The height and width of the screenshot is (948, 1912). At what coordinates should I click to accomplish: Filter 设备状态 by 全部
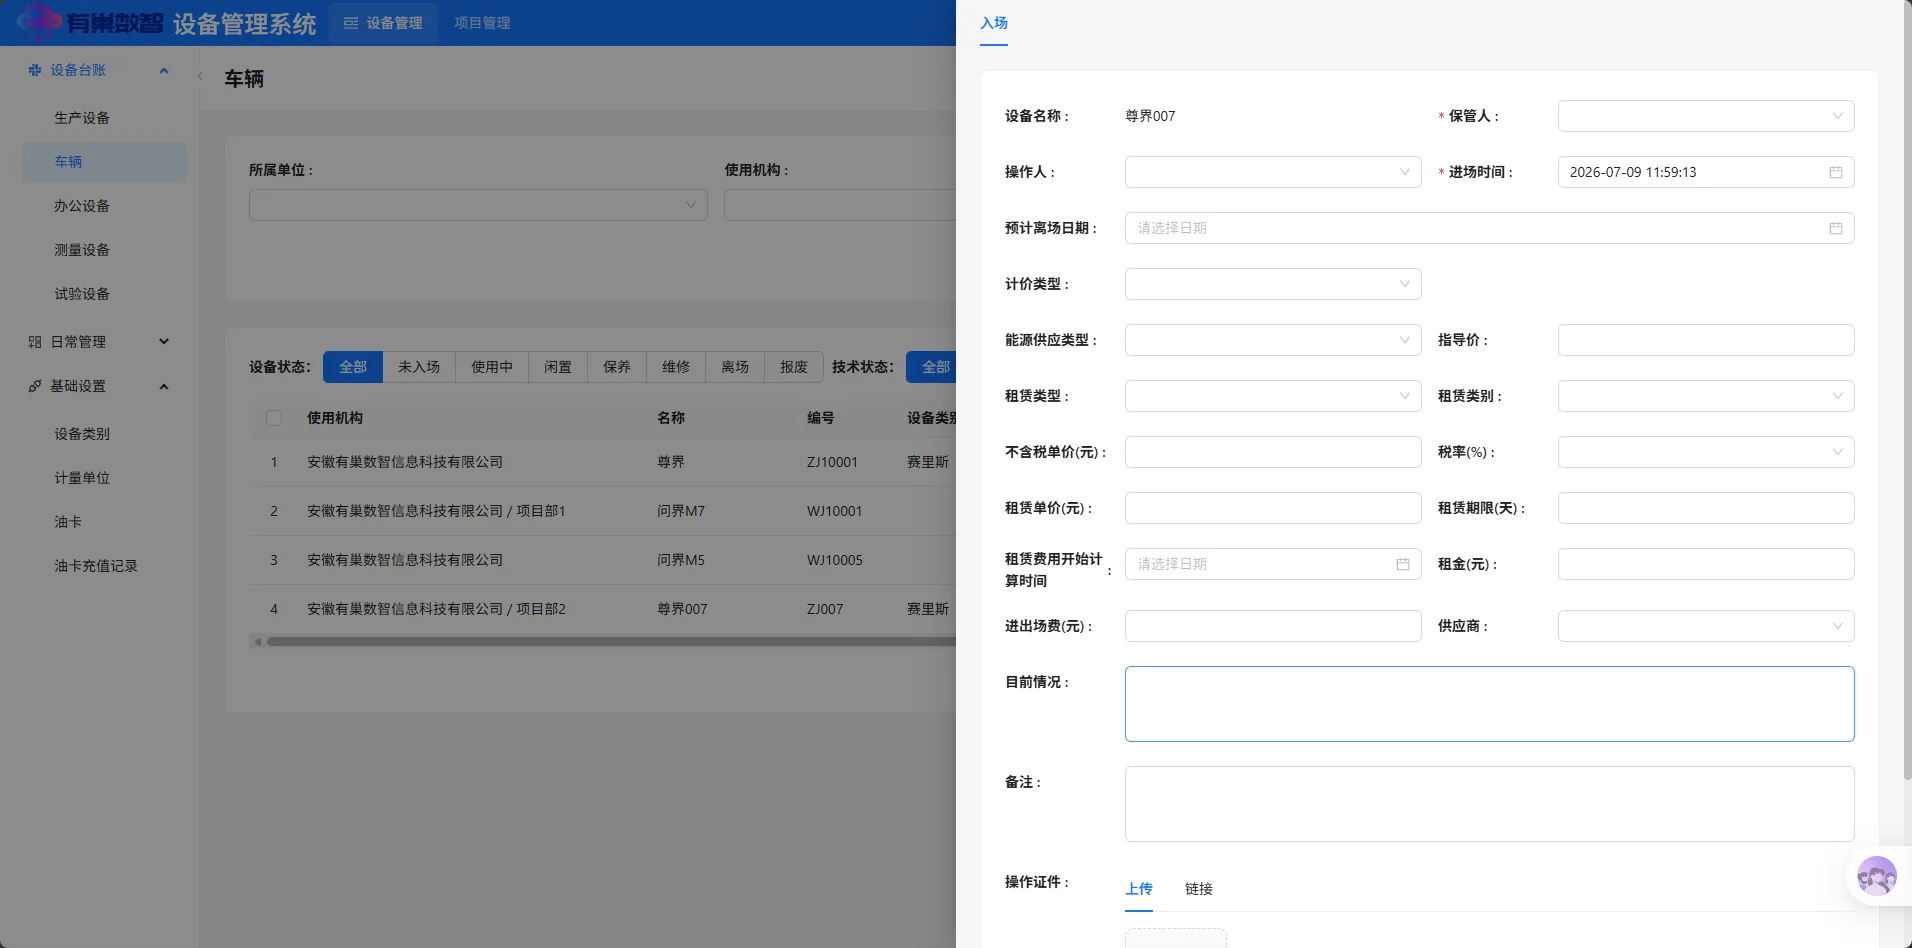(353, 367)
